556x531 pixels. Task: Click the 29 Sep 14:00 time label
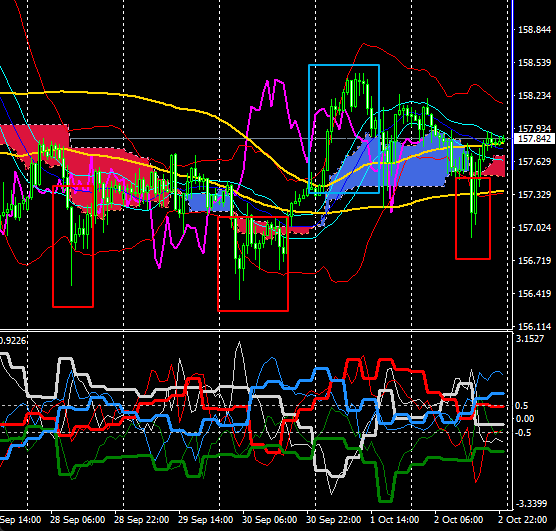(x=206, y=520)
